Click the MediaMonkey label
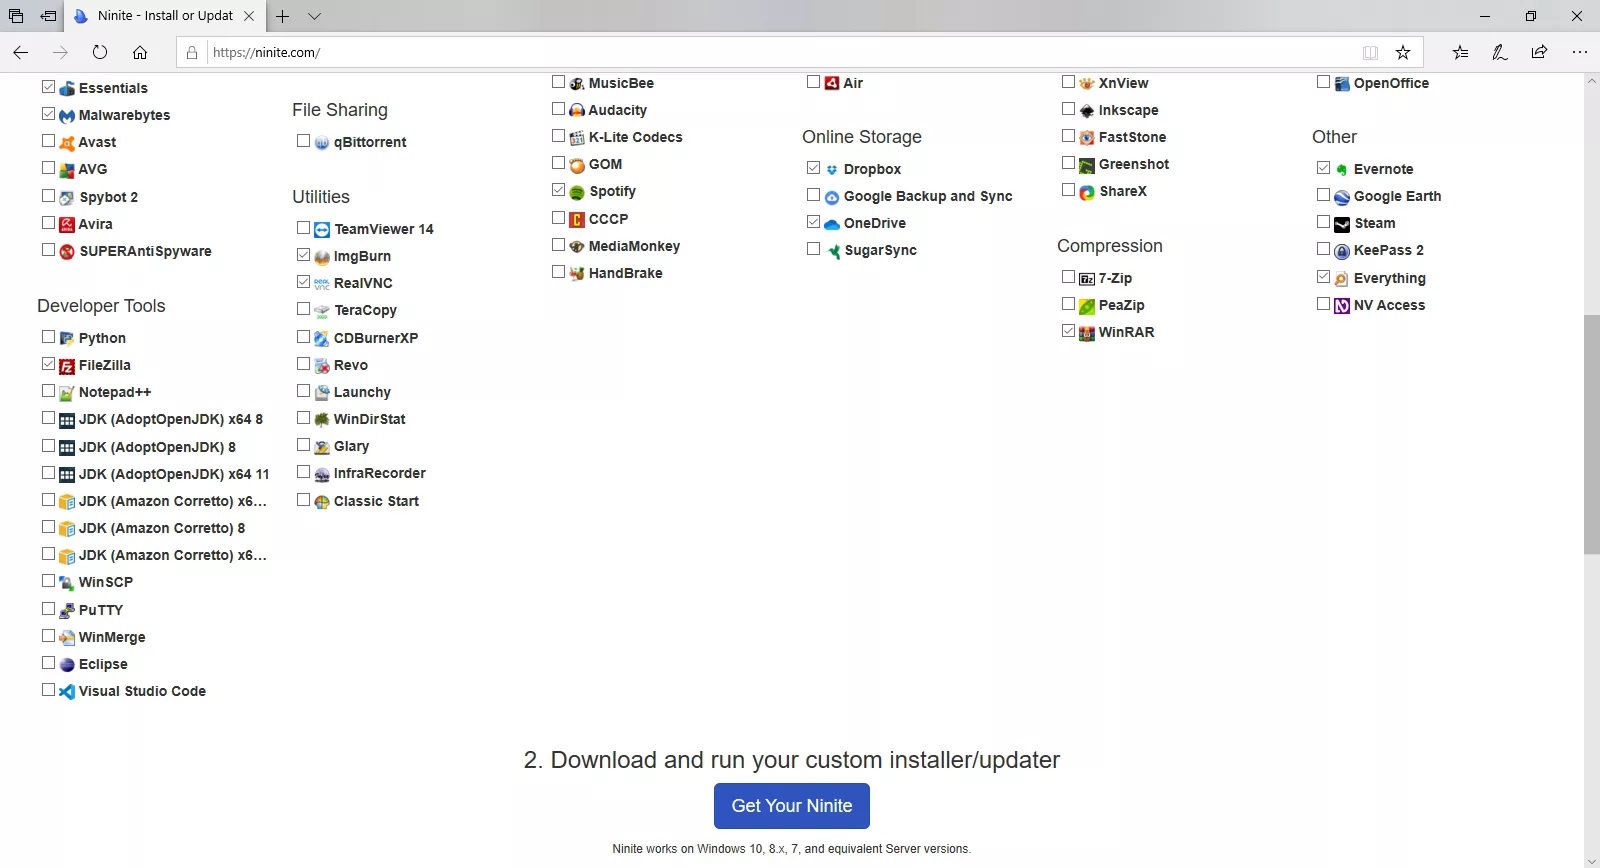This screenshot has height=868, width=1600. pos(634,246)
